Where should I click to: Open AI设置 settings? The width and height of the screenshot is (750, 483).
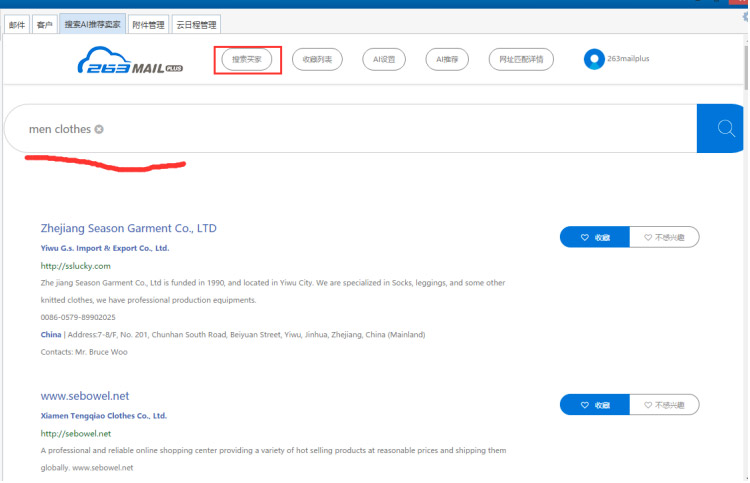384,60
